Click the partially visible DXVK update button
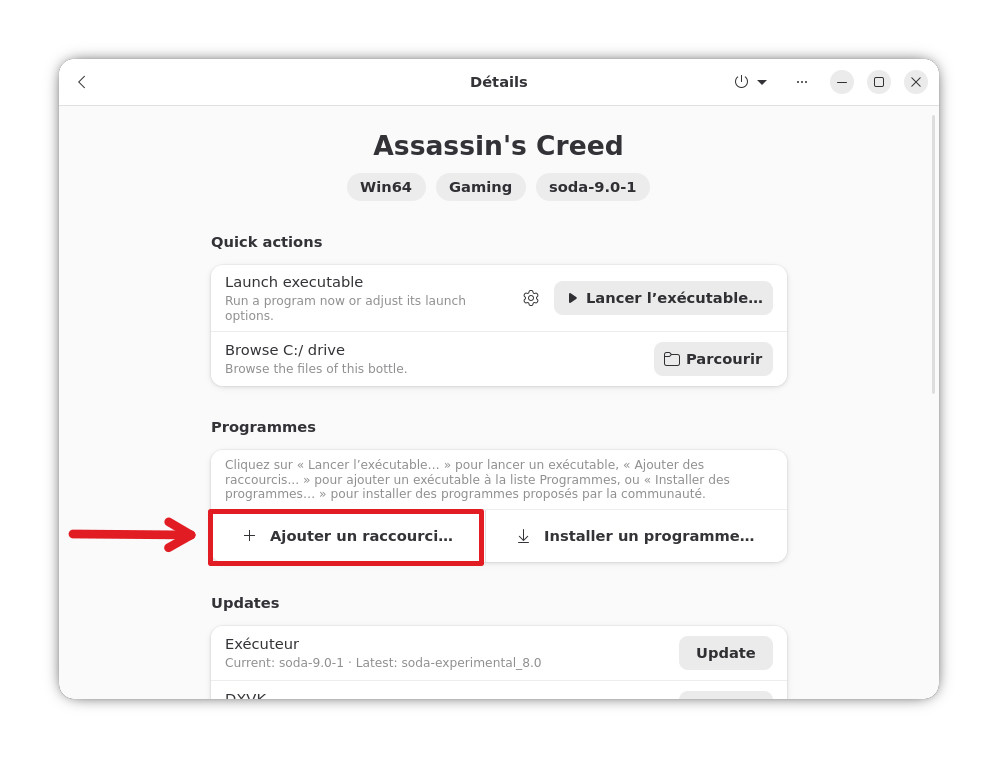 pyautogui.click(x=725, y=694)
